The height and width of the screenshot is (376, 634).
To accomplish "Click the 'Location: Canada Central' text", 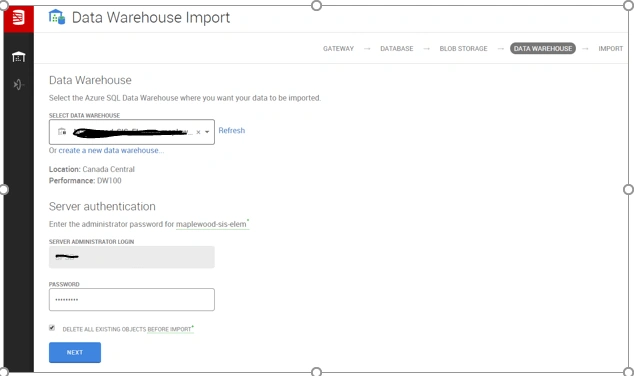I will tap(92, 169).
